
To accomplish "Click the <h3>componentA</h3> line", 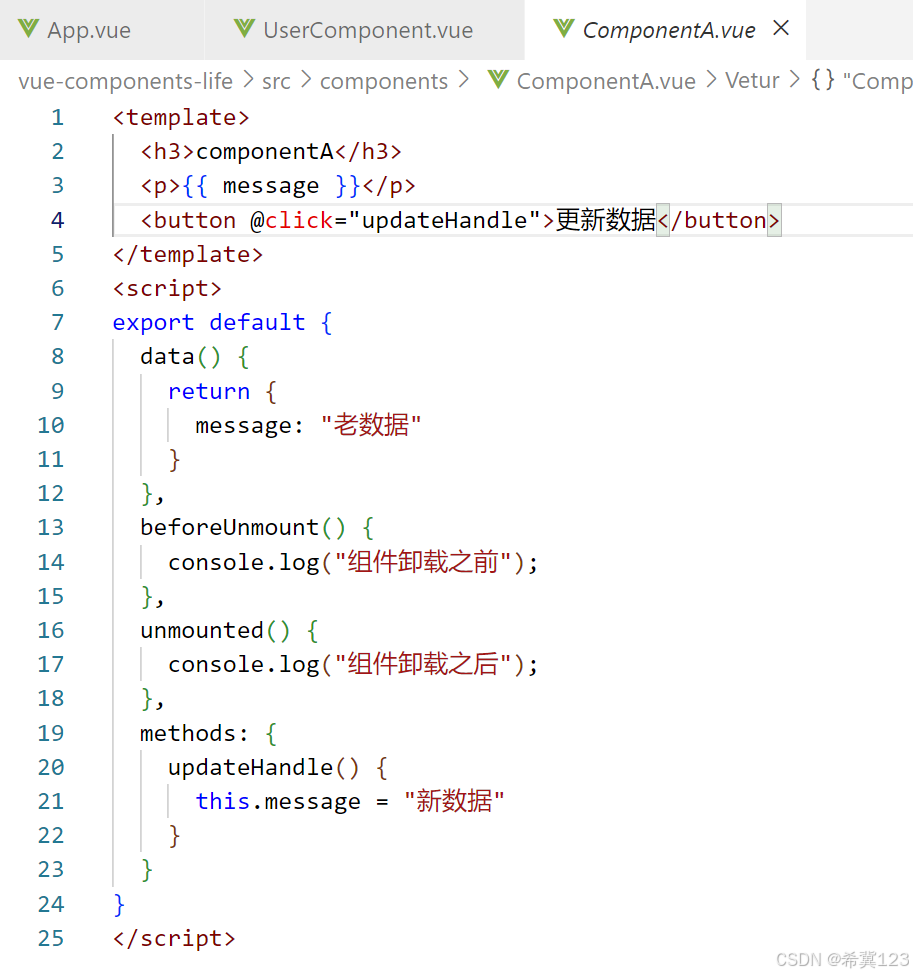I will (271, 152).
